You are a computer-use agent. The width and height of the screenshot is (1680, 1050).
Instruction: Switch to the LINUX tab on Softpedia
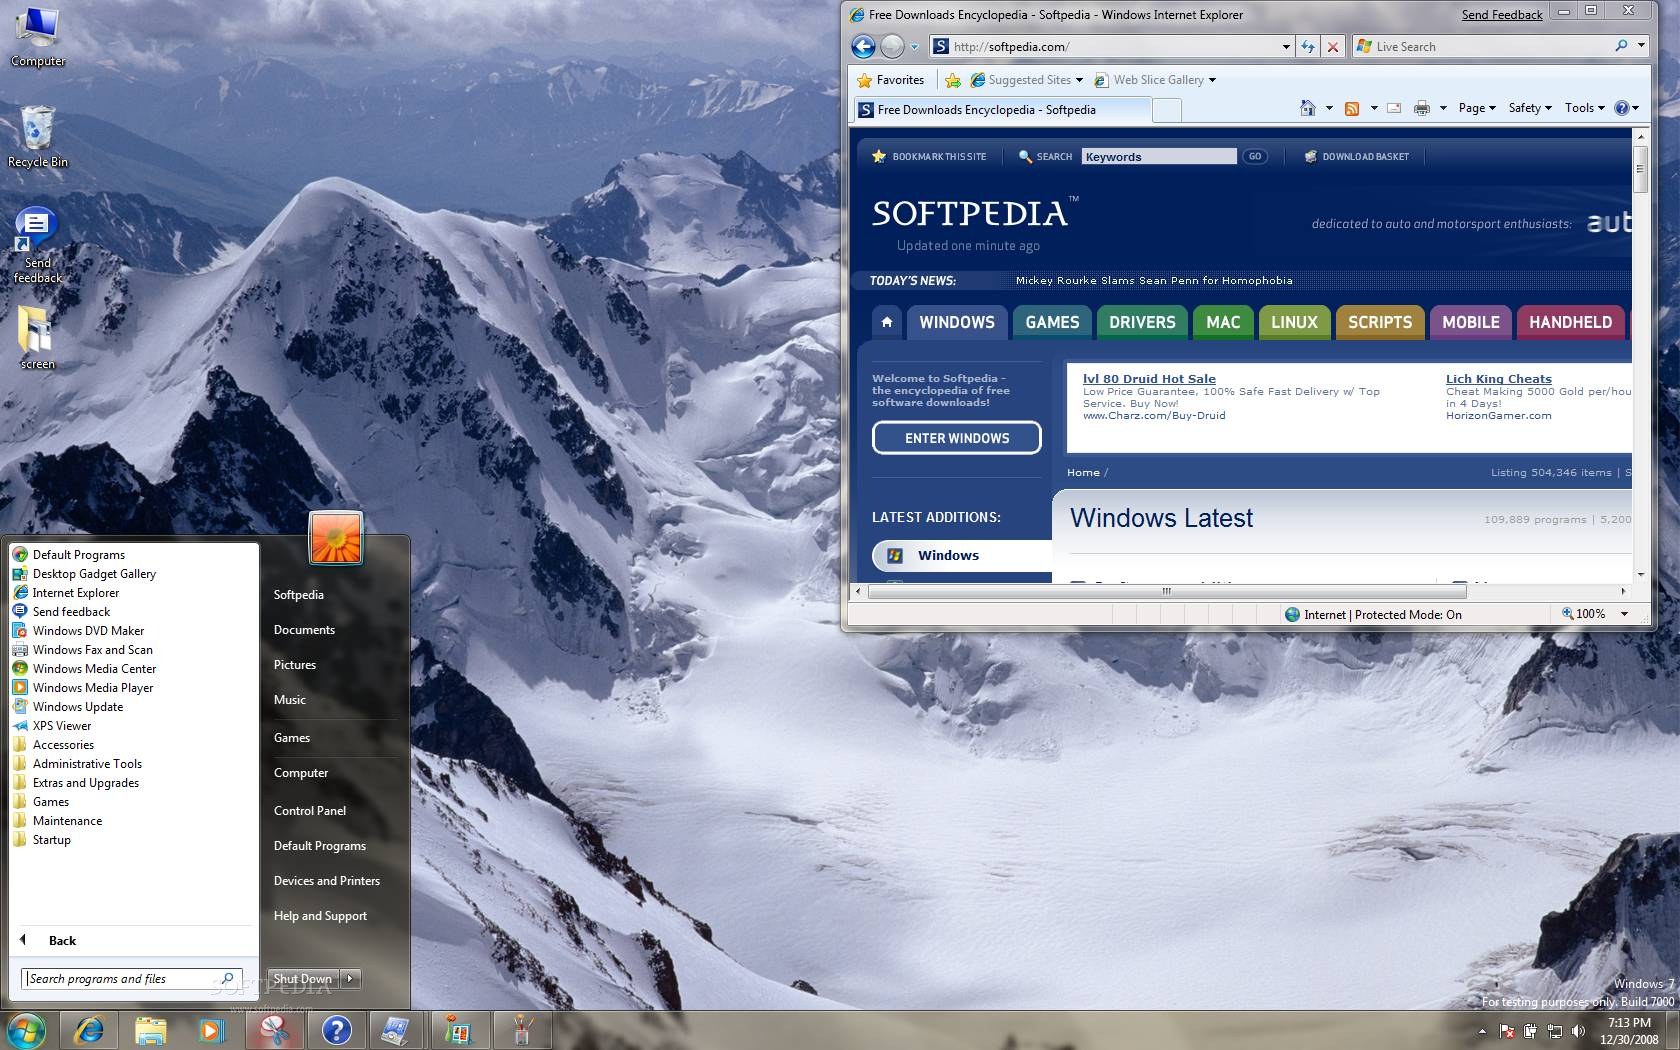1294,322
